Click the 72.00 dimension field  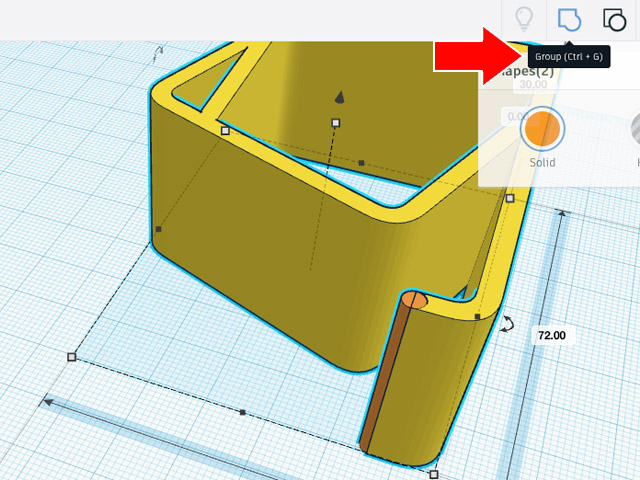coord(551,336)
